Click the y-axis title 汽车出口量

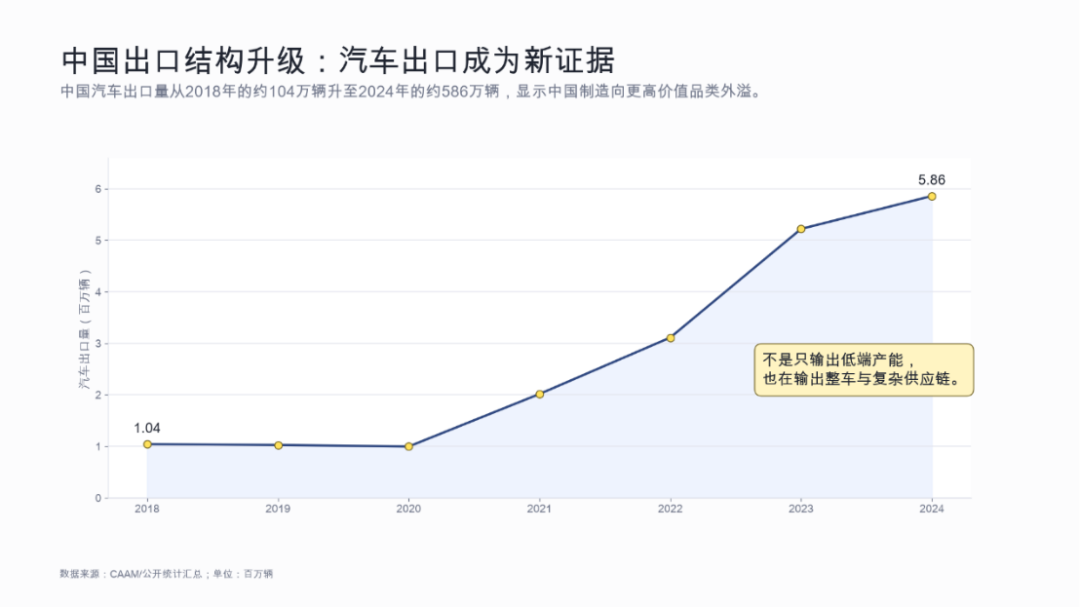pyautogui.click(x=85, y=329)
